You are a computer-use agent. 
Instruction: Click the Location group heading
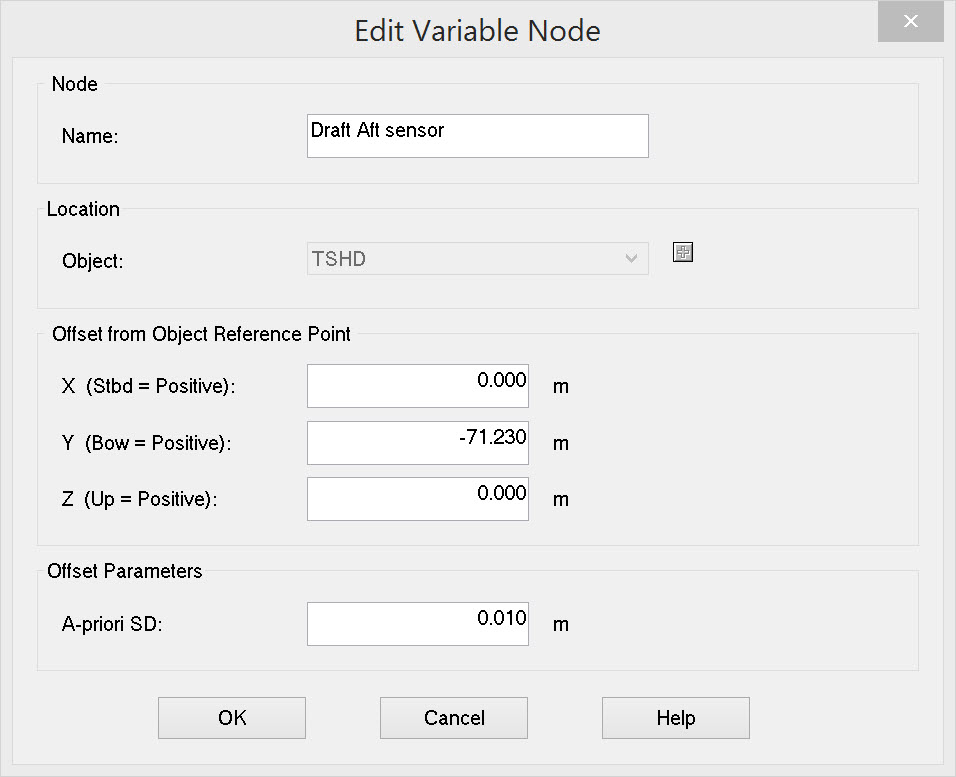(x=83, y=209)
